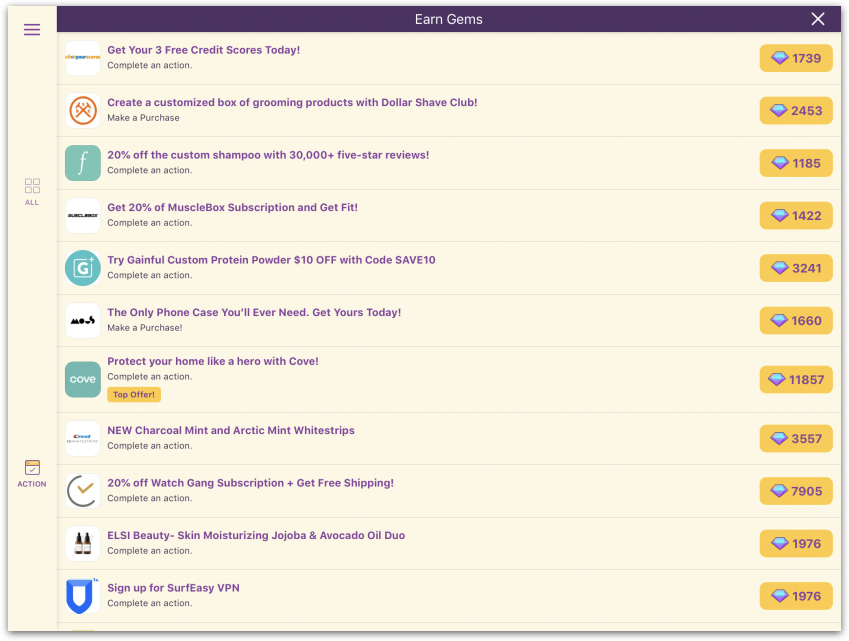Open 'Get 20% of MuscleBox Subscription' title
Screen dimensions: 849x641
232,207
